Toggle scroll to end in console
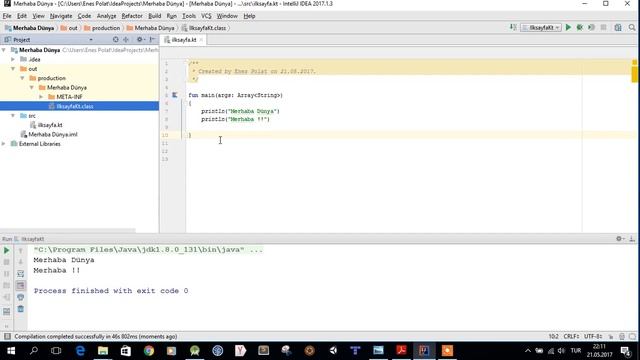This screenshot has height=360, width=640. point(20,286)
